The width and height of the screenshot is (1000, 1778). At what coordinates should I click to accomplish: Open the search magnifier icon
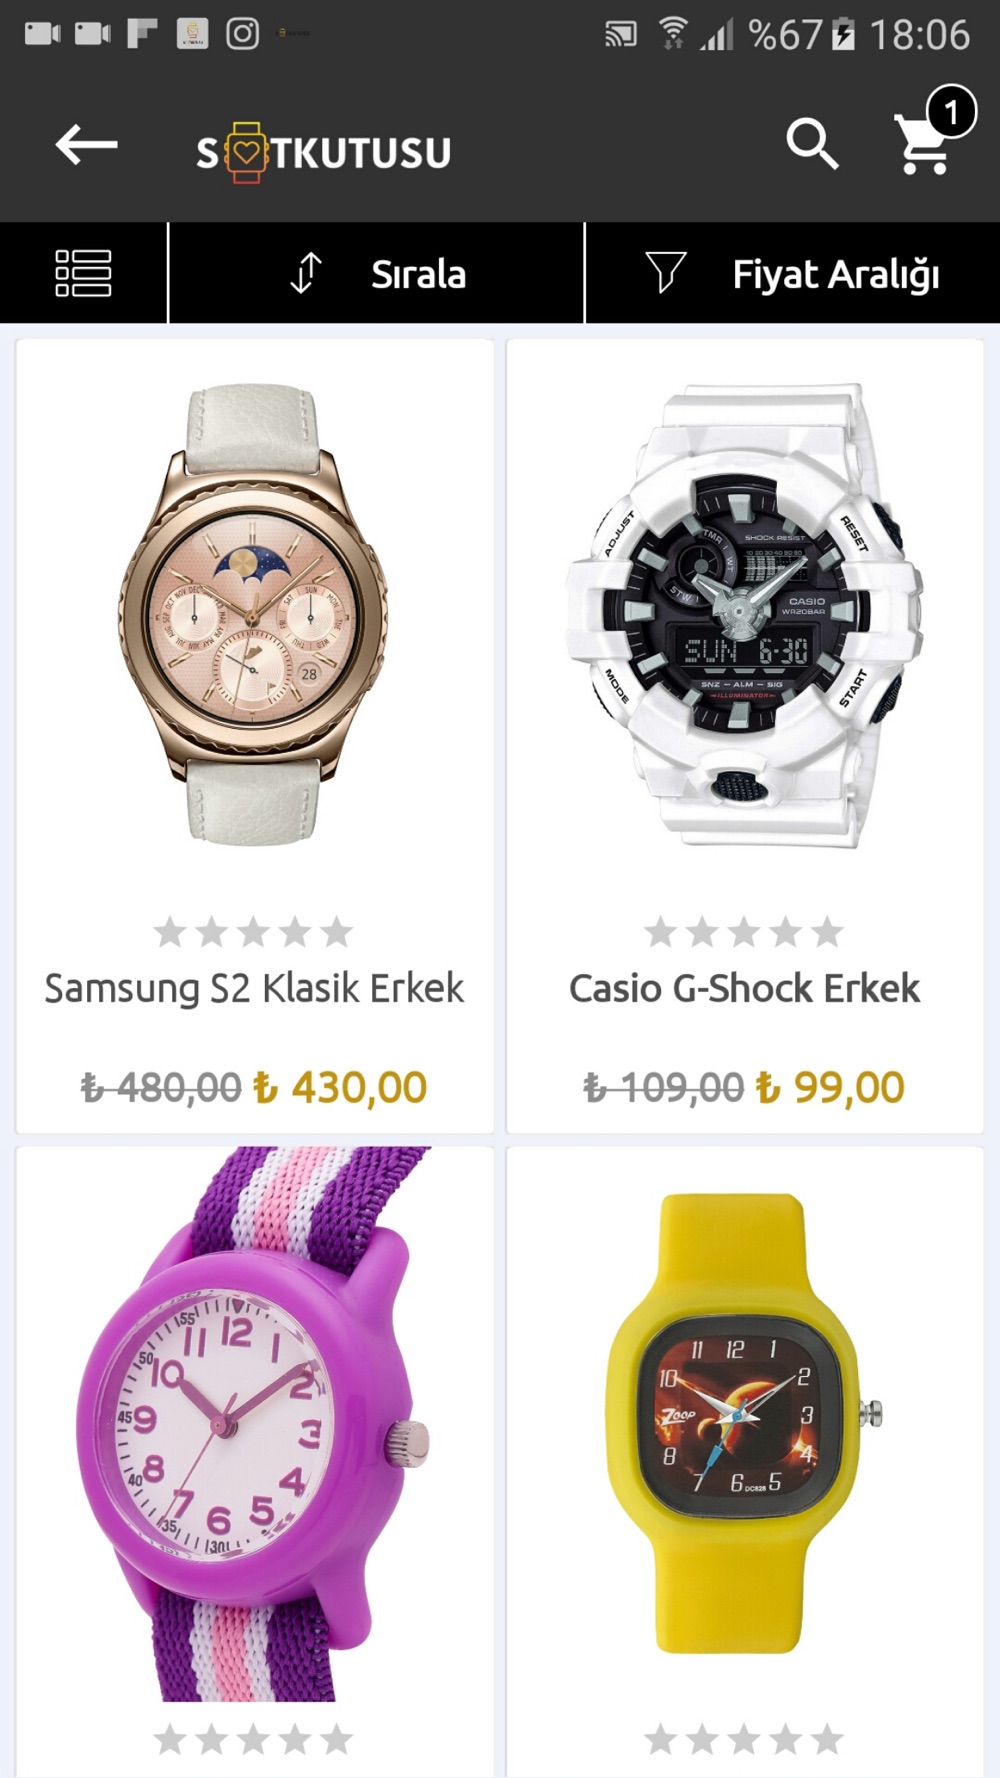coord(812,144)
